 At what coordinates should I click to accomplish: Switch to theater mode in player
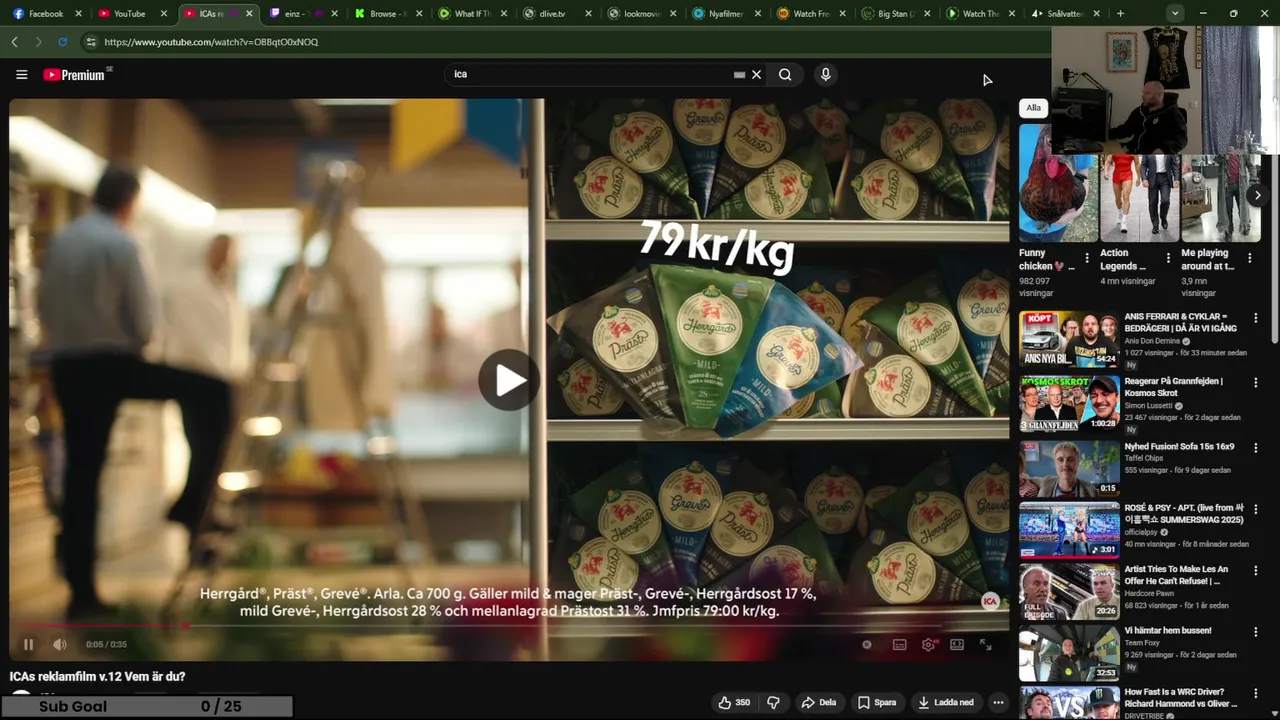point(957,645)
